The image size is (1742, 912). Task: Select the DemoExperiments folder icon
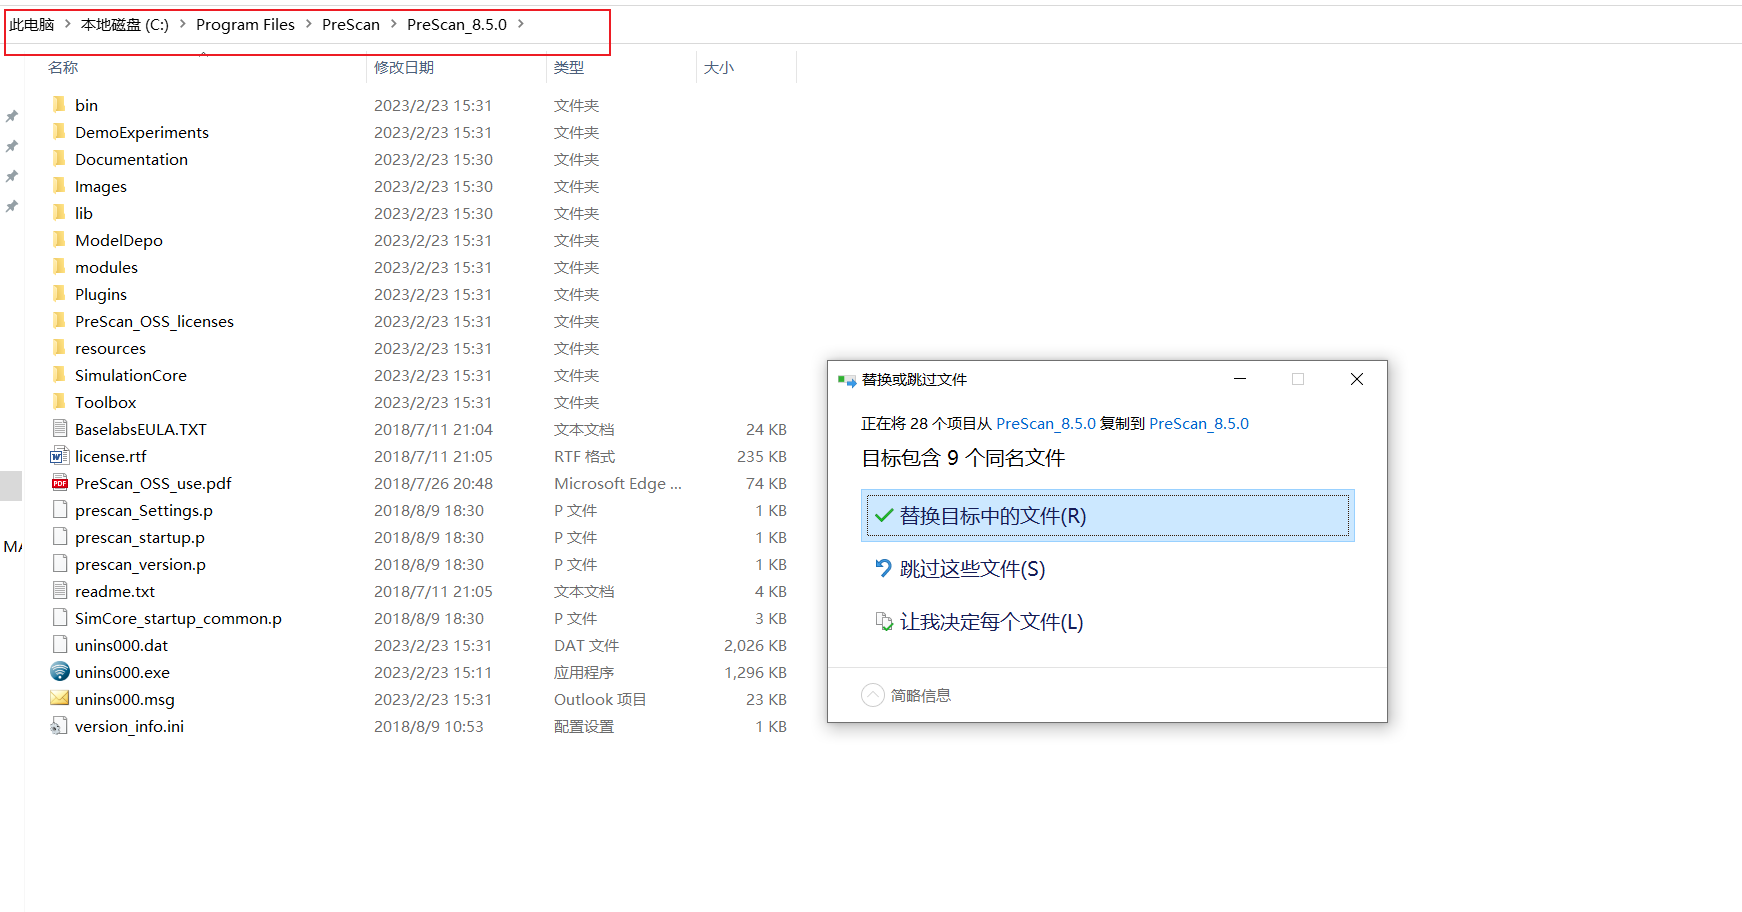[x=59, y=131]
